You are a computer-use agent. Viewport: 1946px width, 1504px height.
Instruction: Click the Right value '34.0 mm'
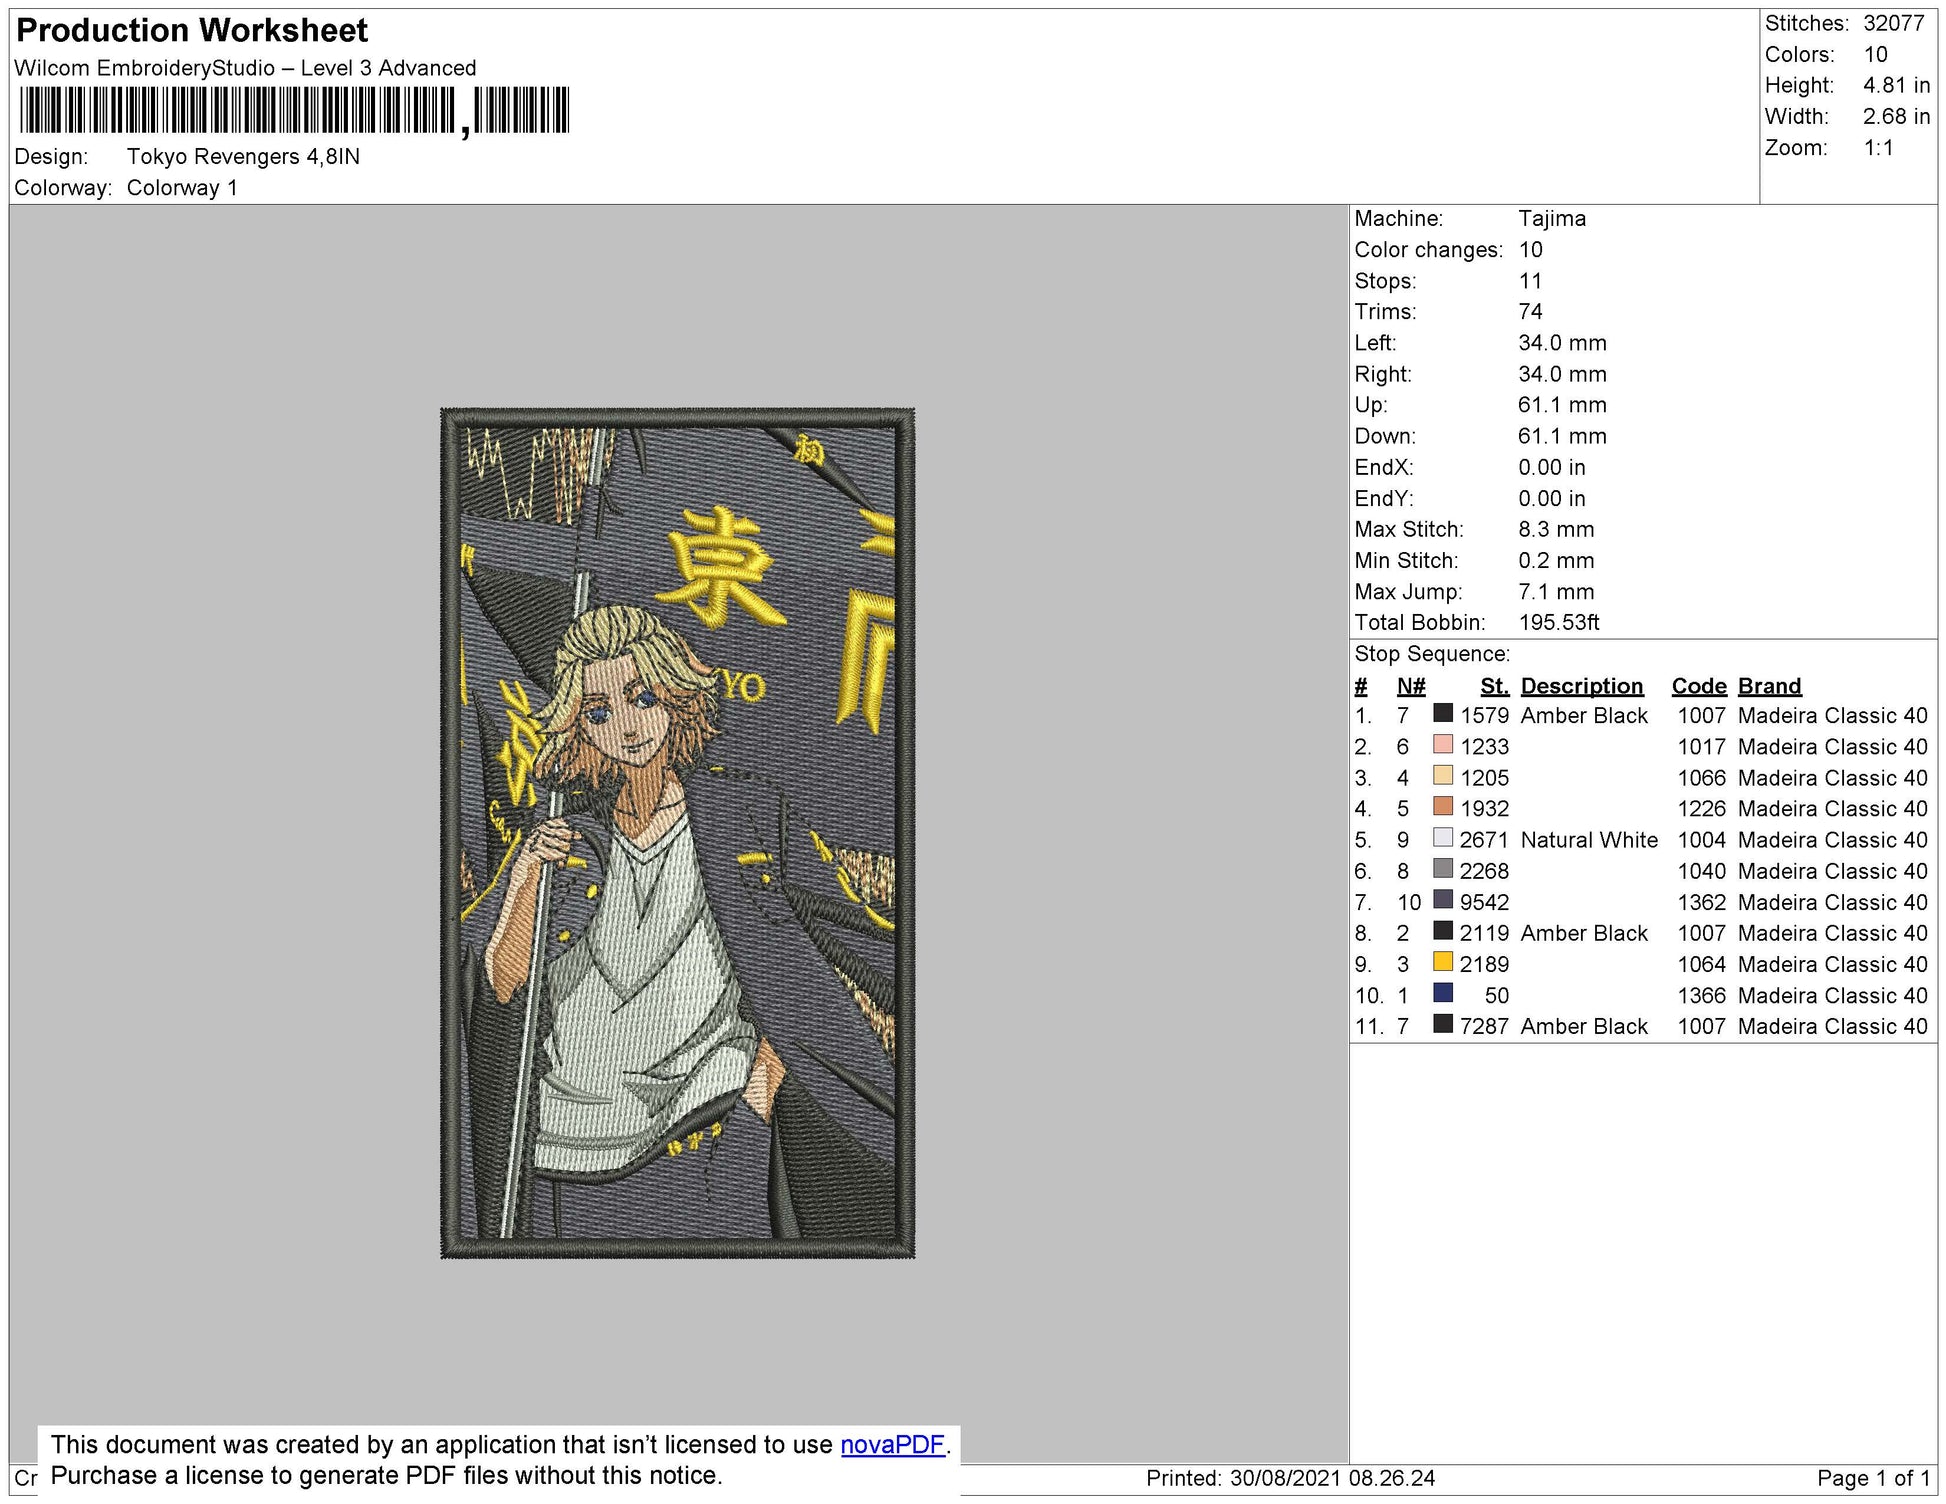(1562, 373)
